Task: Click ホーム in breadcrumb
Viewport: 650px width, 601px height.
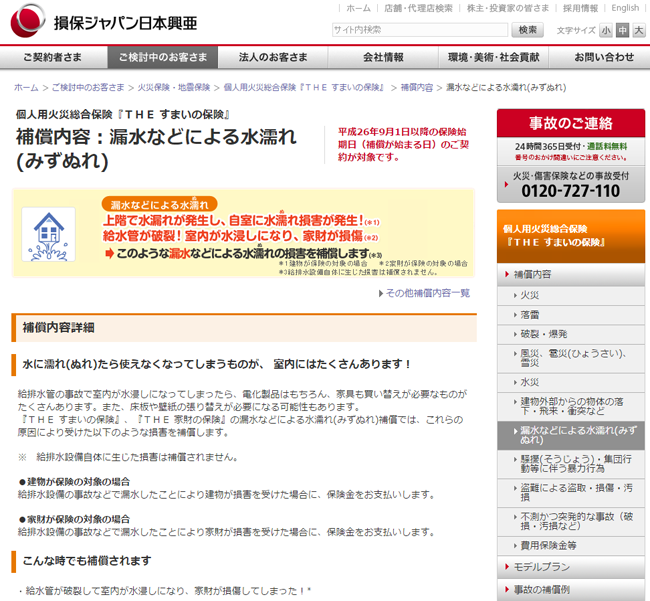Action: 26,87
